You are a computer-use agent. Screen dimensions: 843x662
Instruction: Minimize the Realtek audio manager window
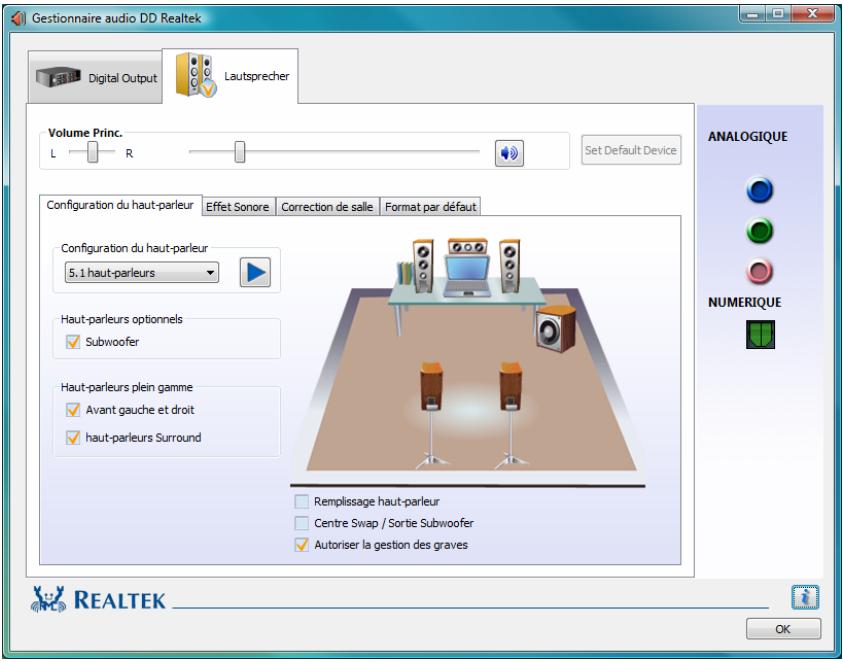click(752, 14)
